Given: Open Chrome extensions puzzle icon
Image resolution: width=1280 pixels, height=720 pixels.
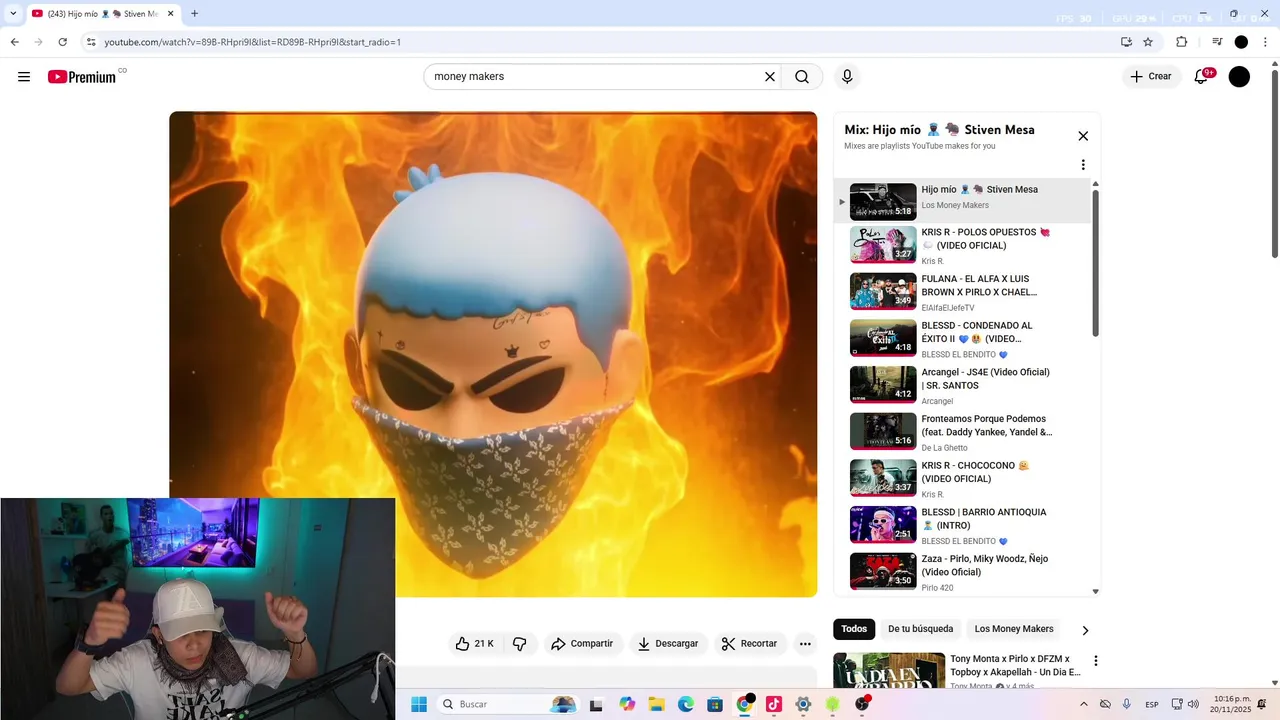Looking at the screenshot, I should point(1182,42).
